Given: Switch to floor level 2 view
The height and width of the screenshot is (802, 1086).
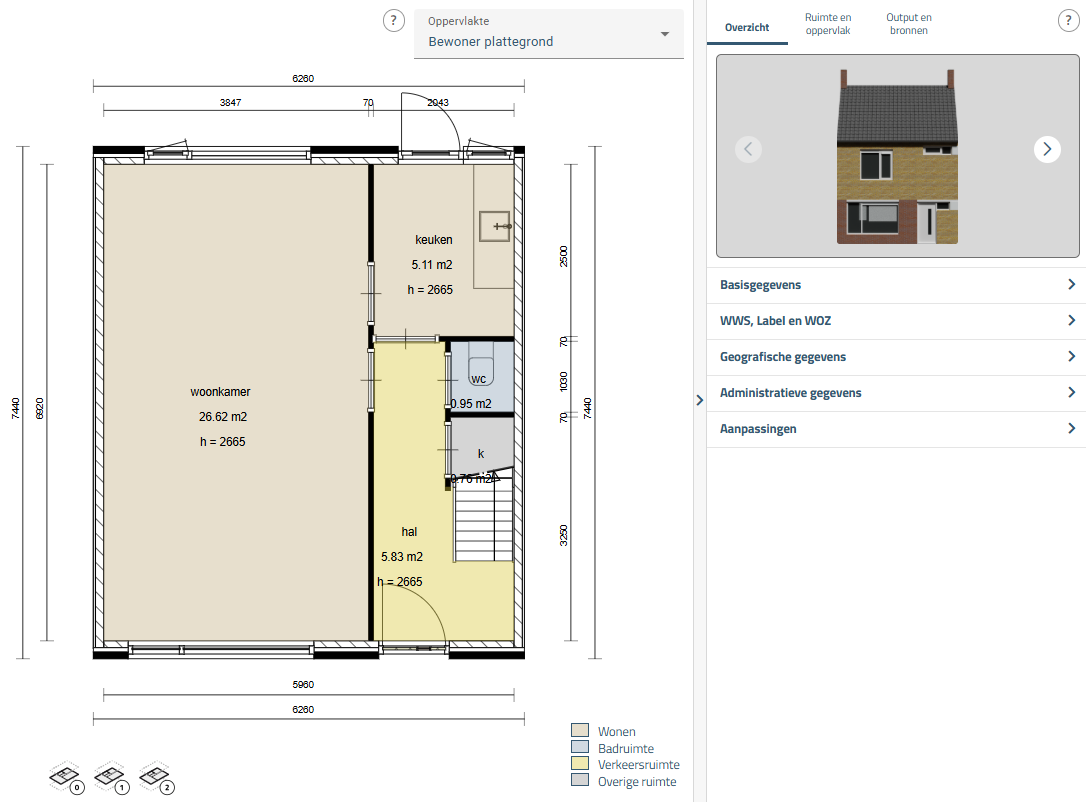Looking at the screenshot, I should [x=155, y=776].
